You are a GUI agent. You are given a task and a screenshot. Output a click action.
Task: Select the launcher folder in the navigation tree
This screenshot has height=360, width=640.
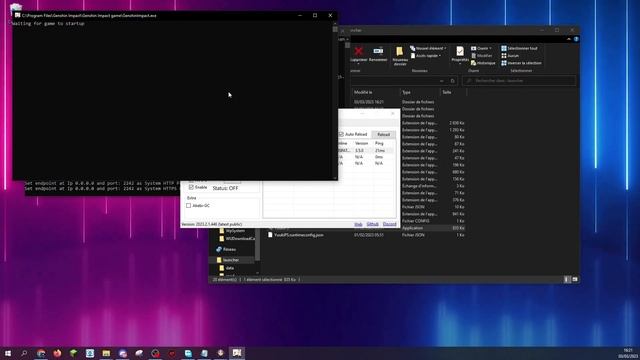tap(231, 260)
